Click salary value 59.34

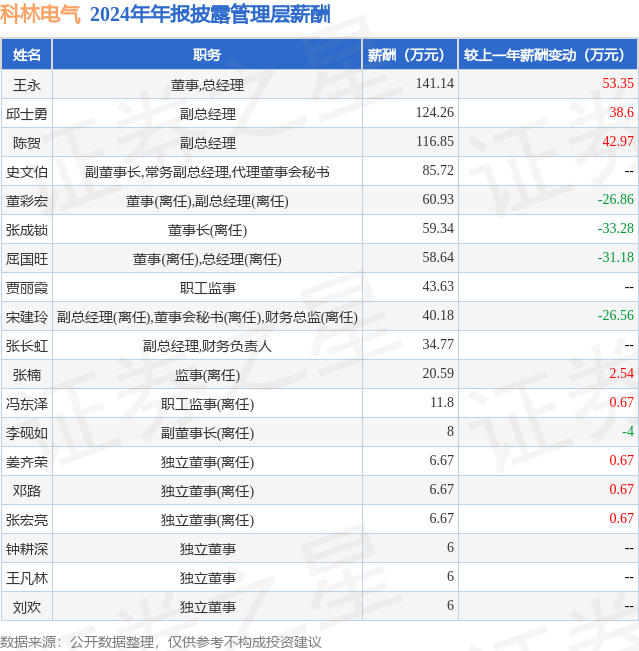[x=438, y=229]
